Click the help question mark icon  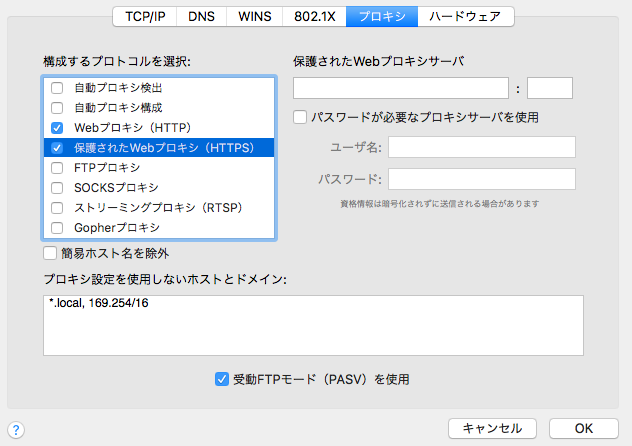tap(16, 429)
